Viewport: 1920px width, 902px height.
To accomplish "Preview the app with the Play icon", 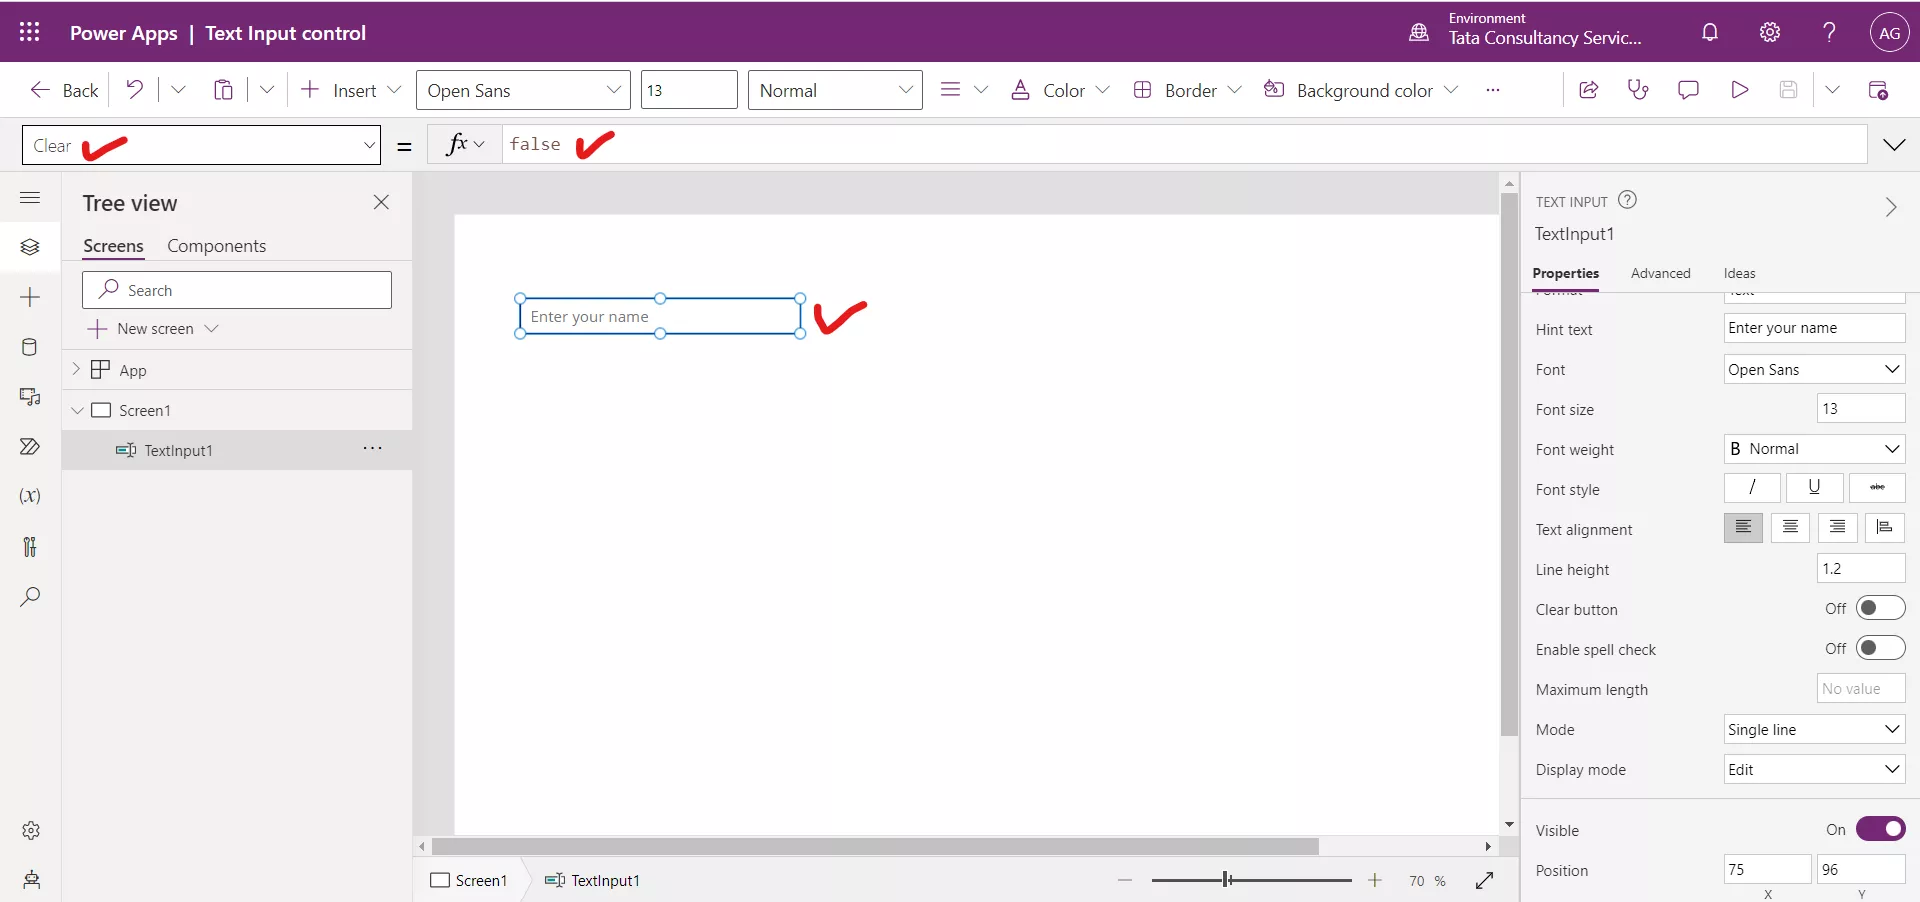I will (1740, 90).
